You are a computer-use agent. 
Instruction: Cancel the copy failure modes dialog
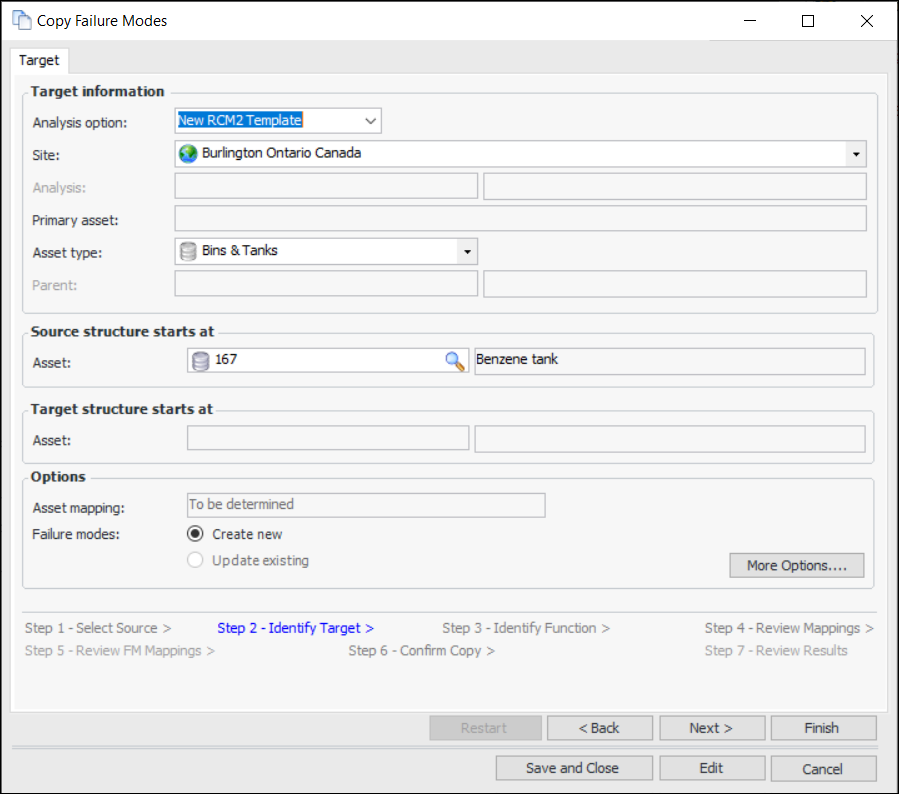[822, 768]
